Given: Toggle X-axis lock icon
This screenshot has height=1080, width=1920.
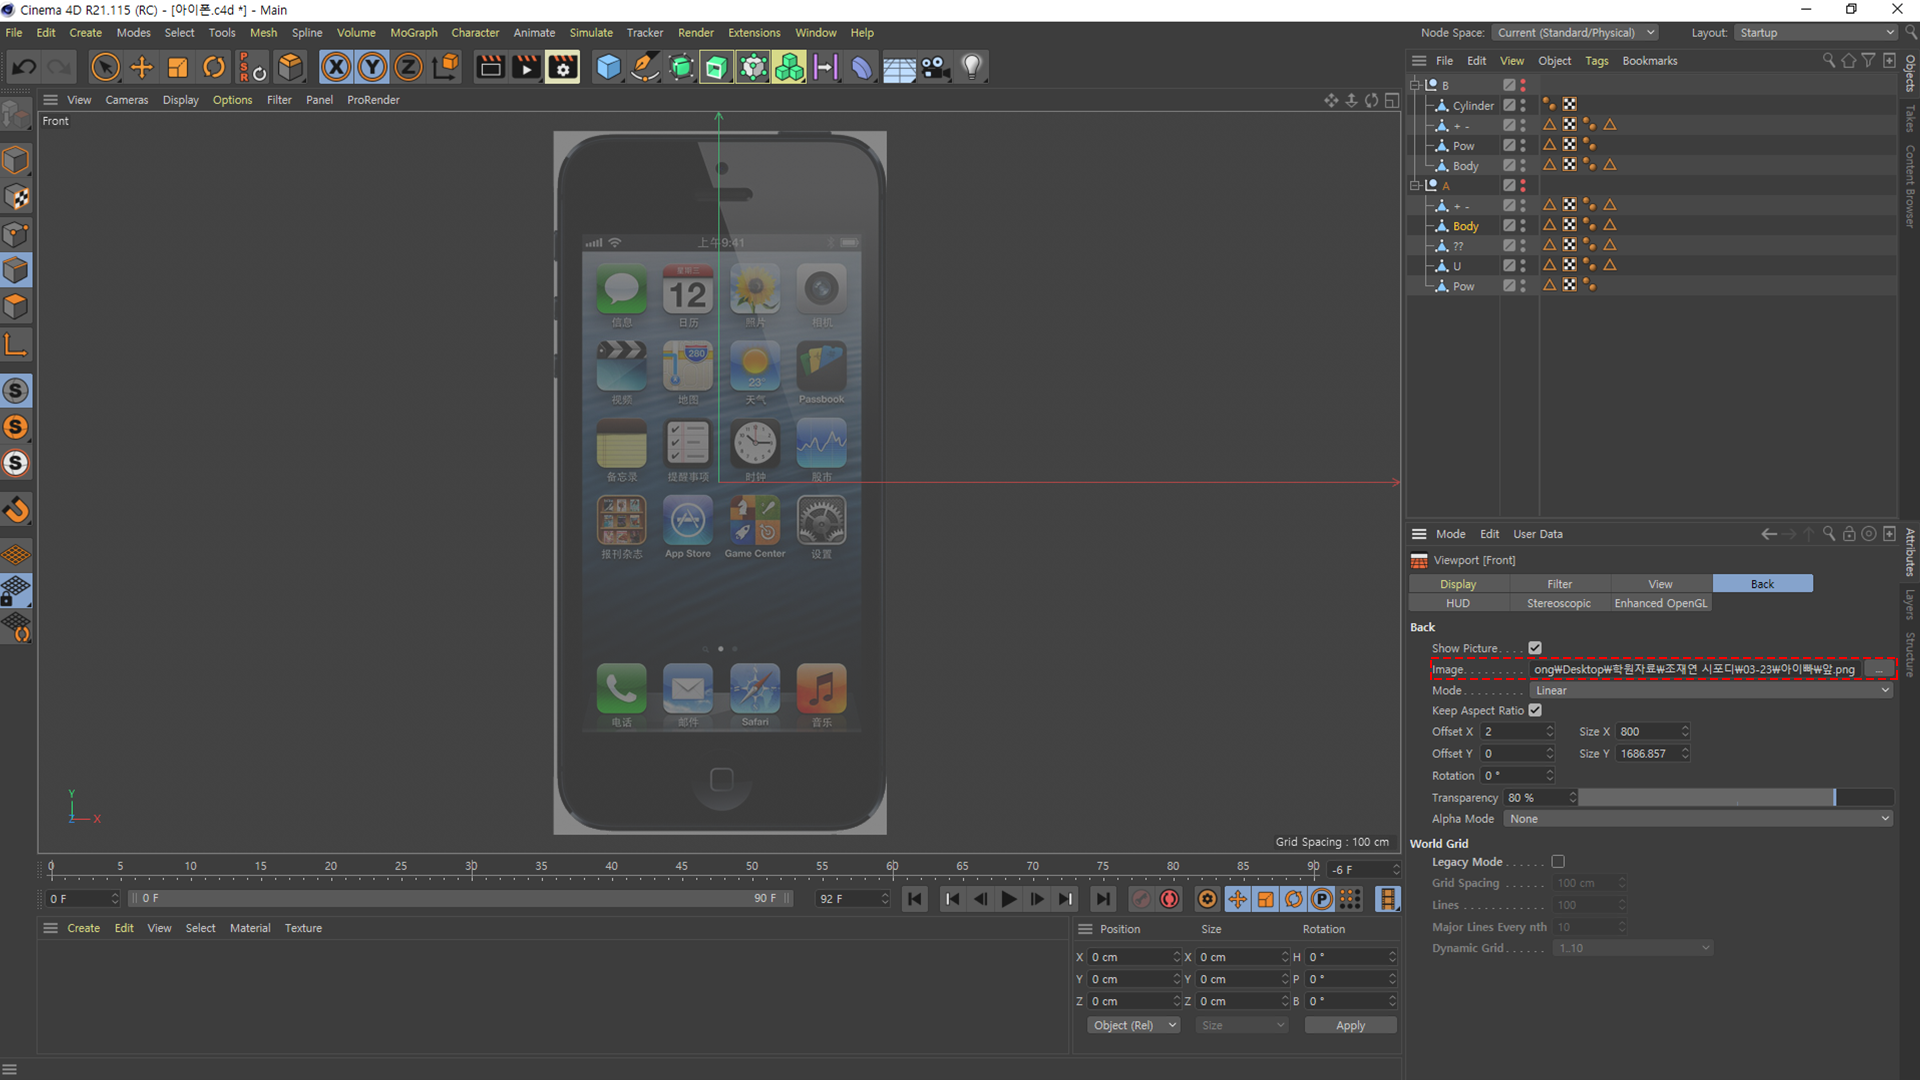Looking at the screenshot, I should (336, 67).
